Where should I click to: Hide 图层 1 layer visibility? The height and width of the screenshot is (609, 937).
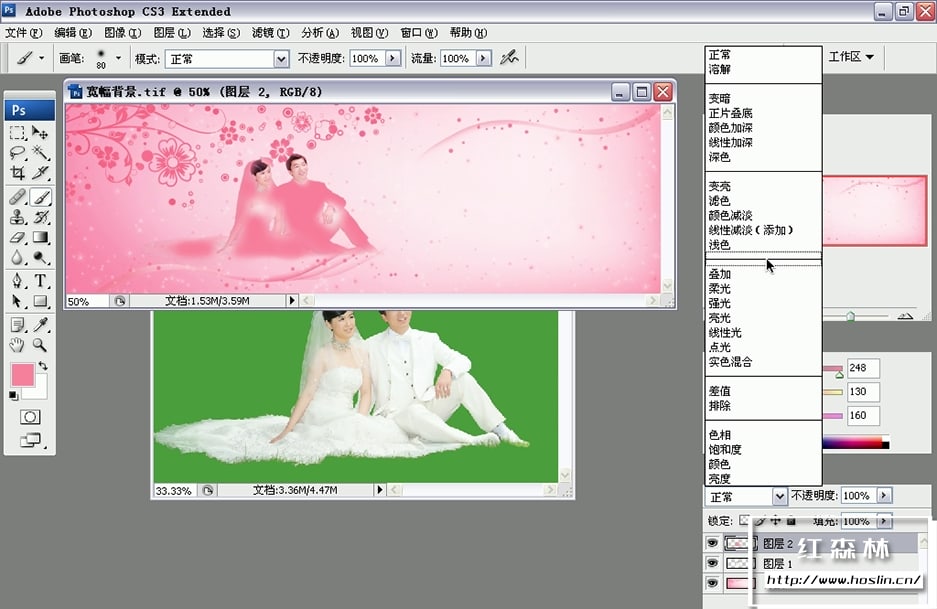(712, 564)
